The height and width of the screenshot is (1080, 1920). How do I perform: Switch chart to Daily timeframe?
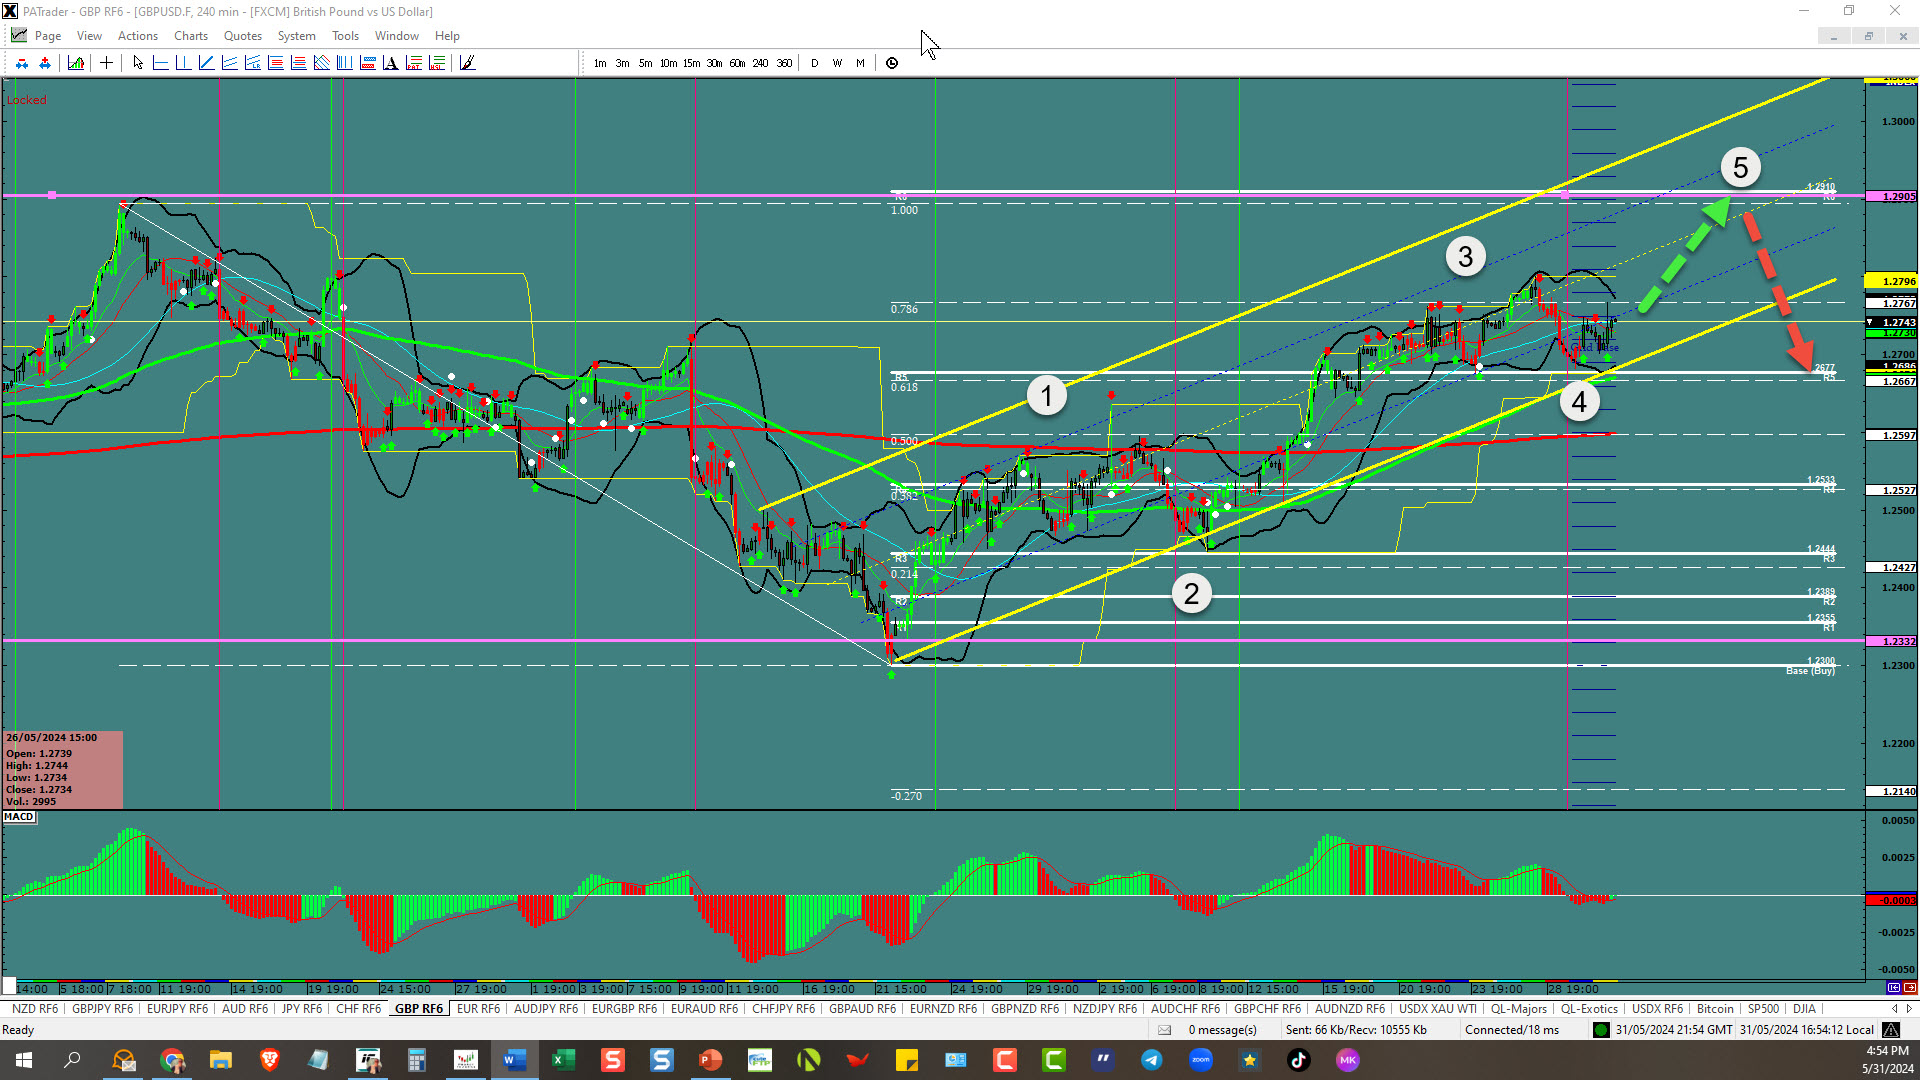click(815, 63)
